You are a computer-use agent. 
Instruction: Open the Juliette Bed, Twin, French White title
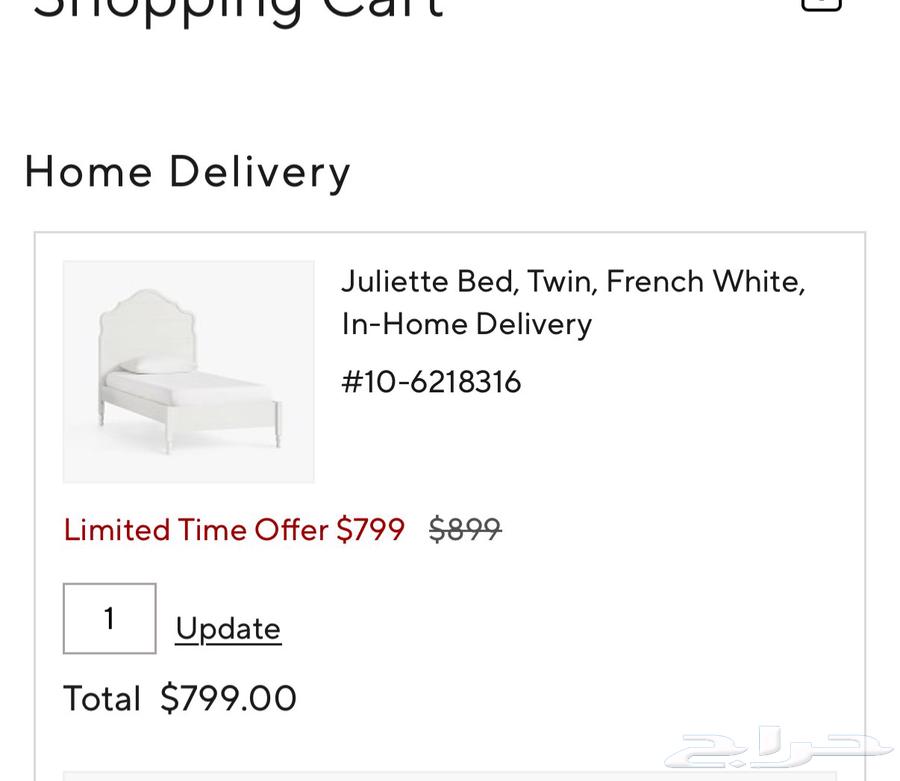point(573,281)
